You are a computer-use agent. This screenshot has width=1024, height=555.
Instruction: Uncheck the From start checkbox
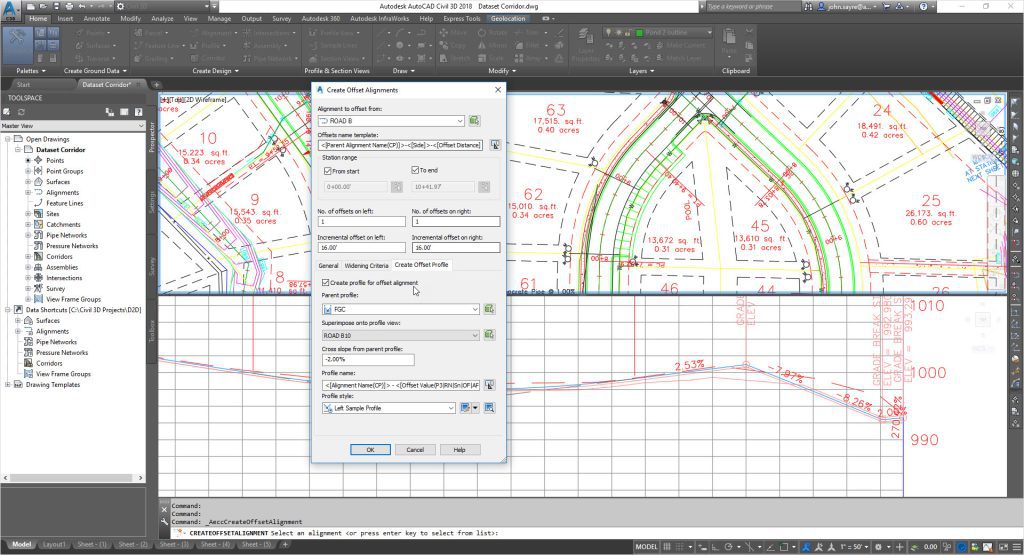329,170
